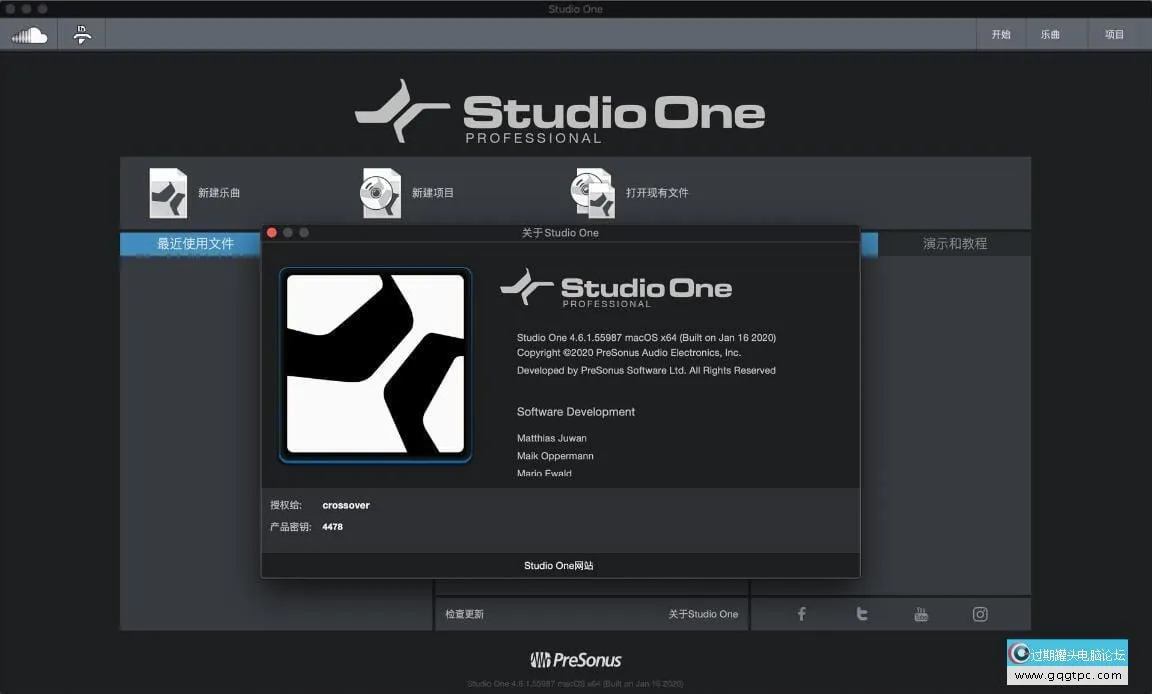Click the 关于Studio One about link

703,614
